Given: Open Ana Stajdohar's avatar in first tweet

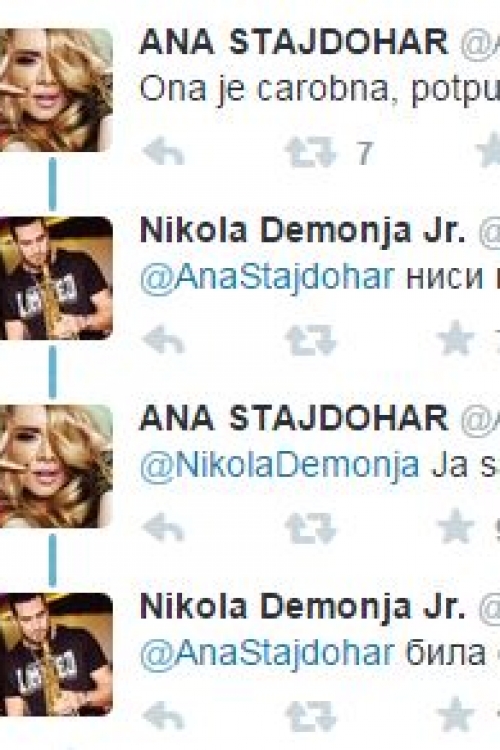Looking at the screenshot, I should [x=56, y=90].
